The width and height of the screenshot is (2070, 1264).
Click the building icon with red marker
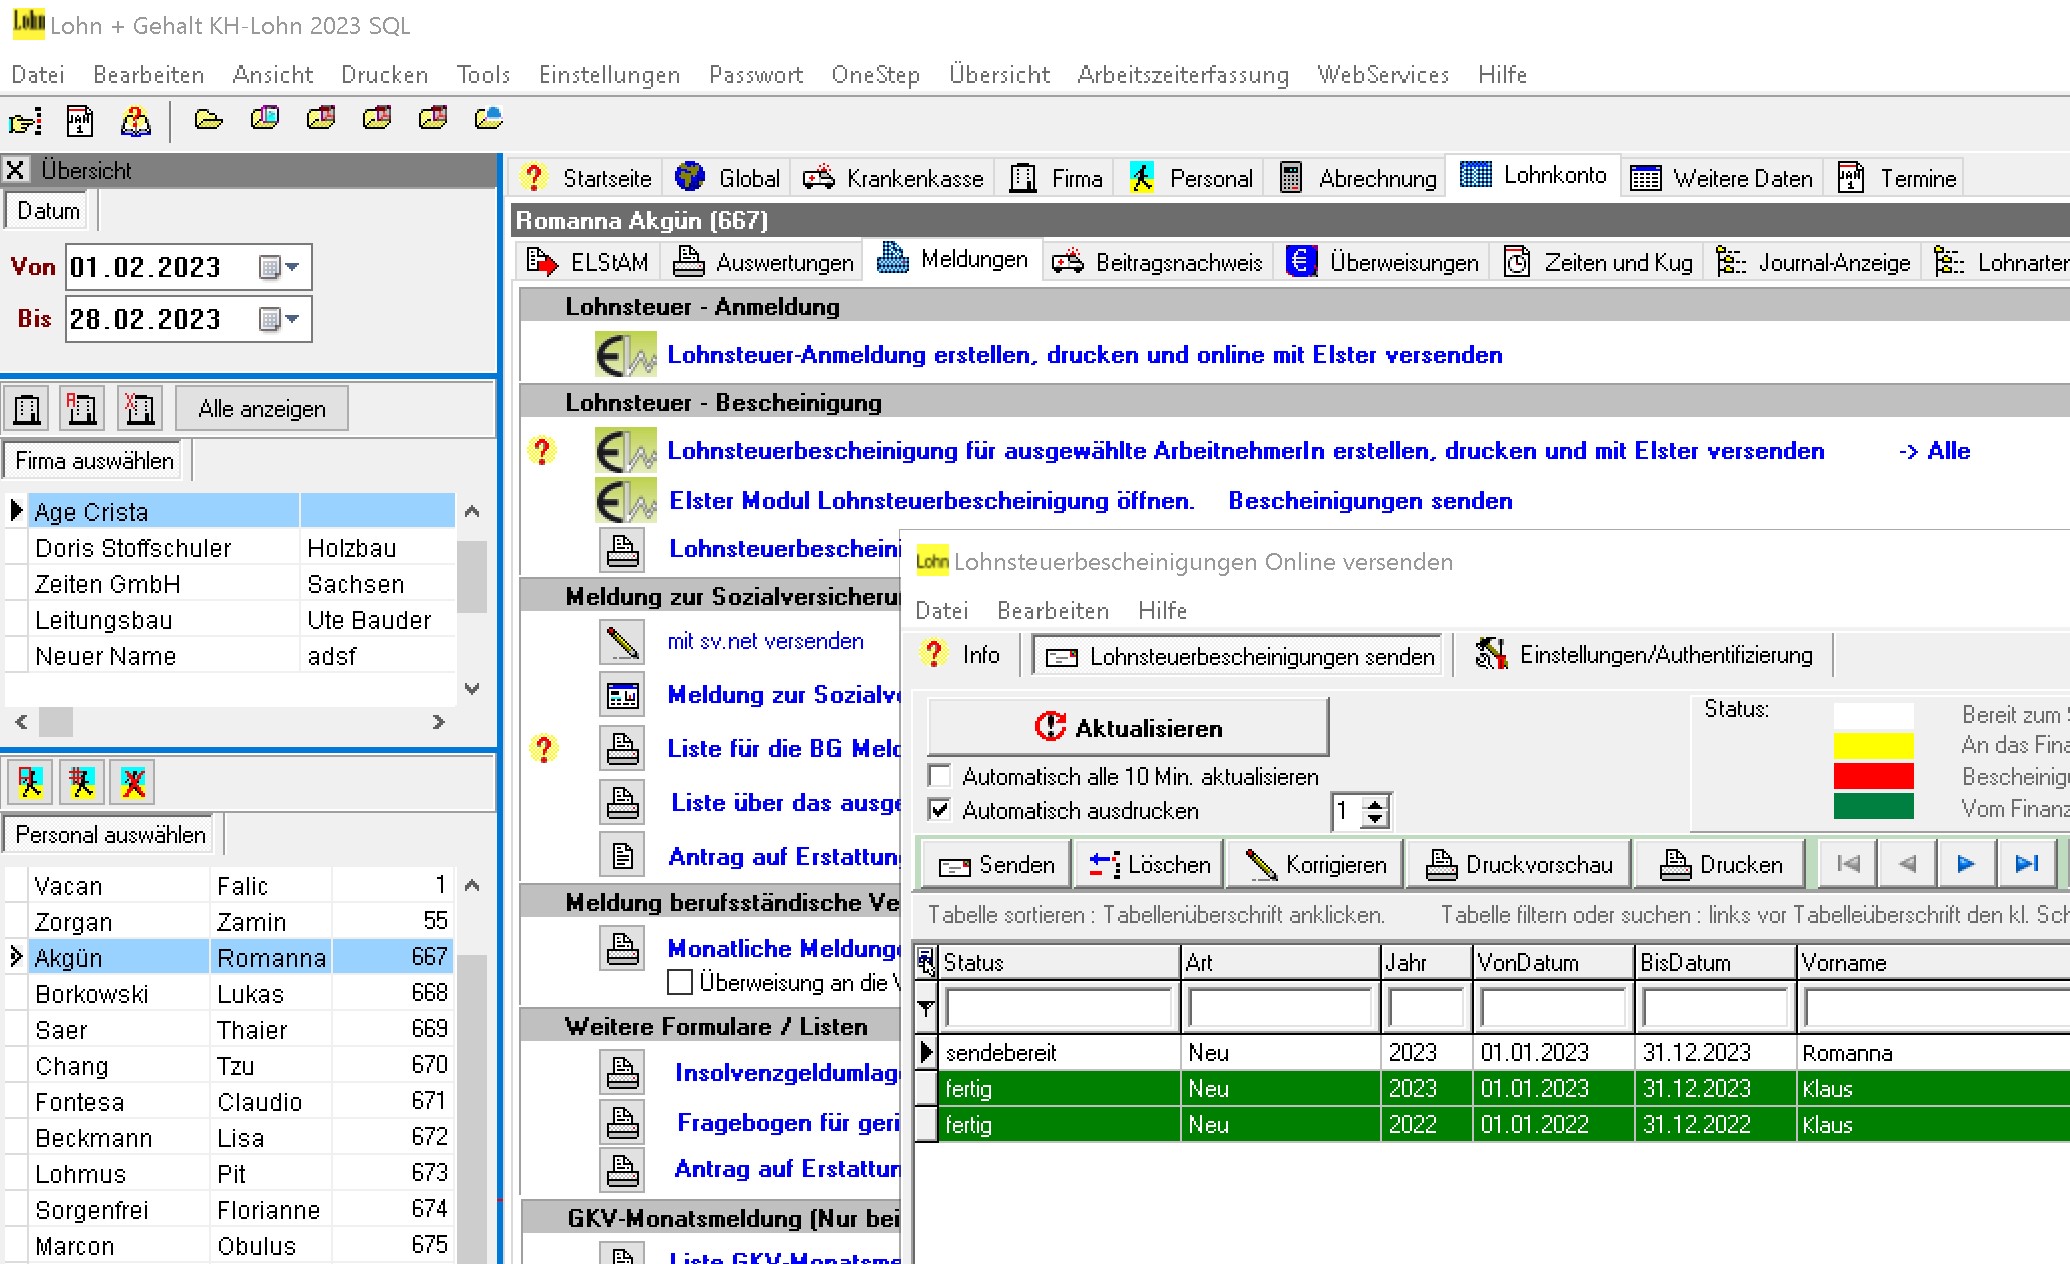82,409
